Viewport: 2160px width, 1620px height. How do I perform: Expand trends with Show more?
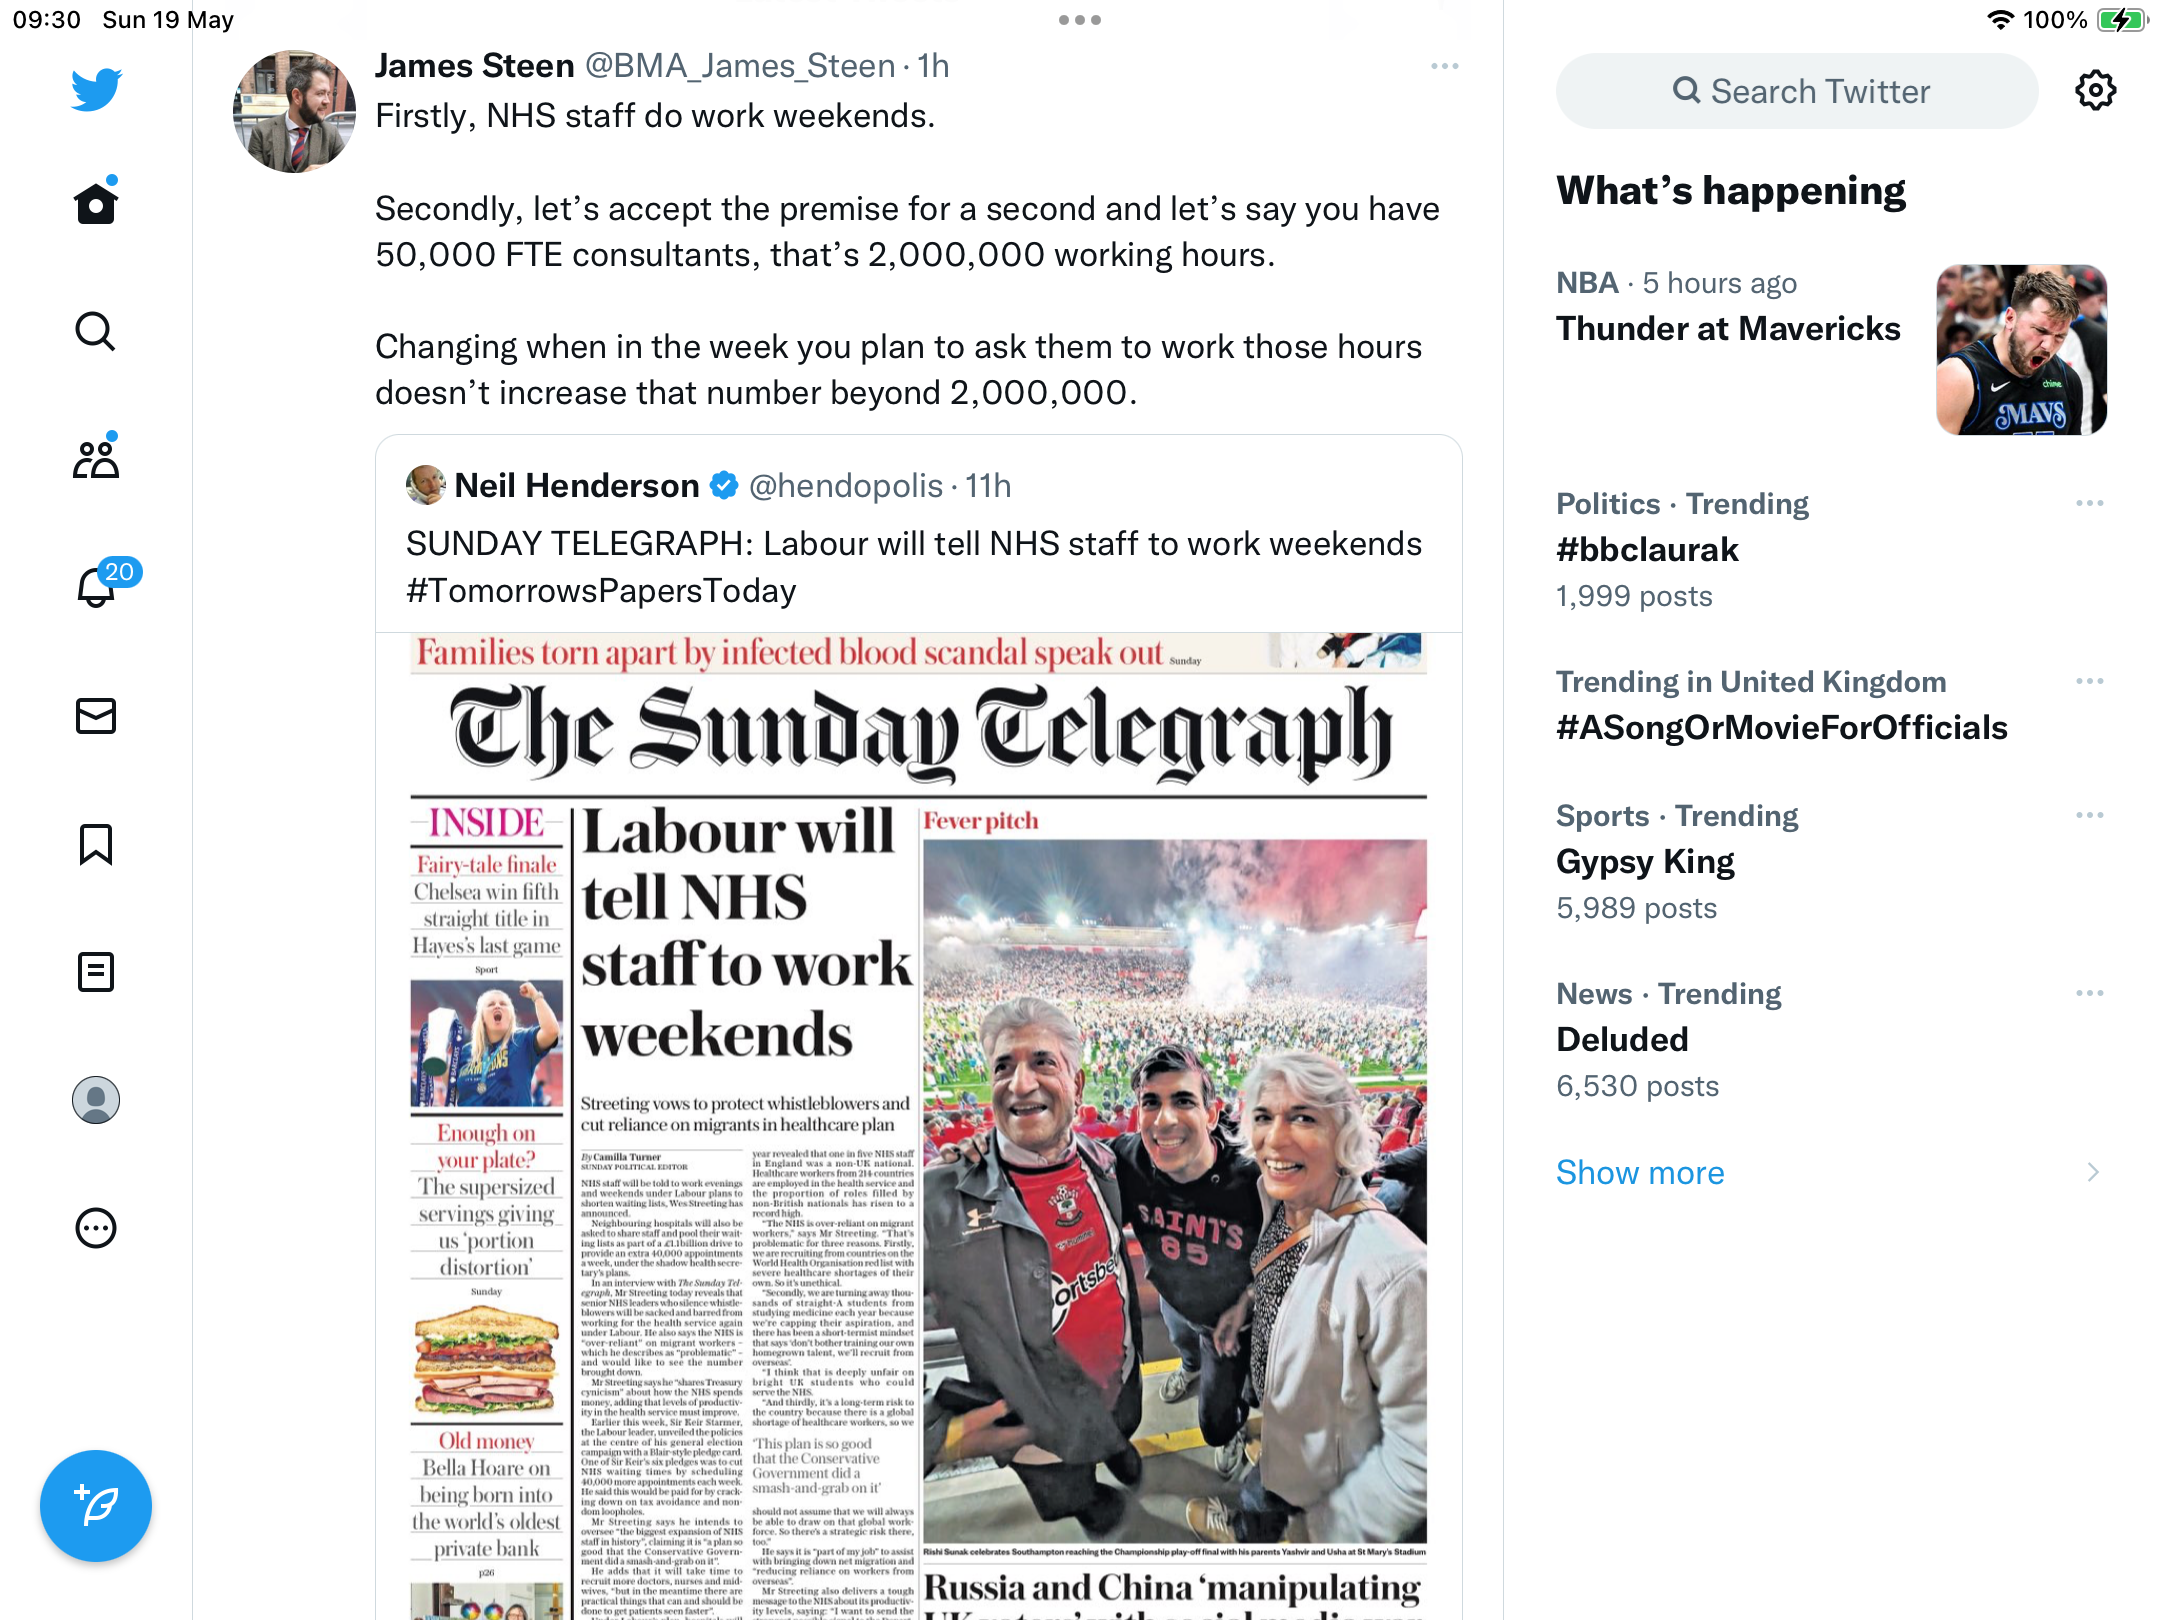(x=1640, y=1172)
